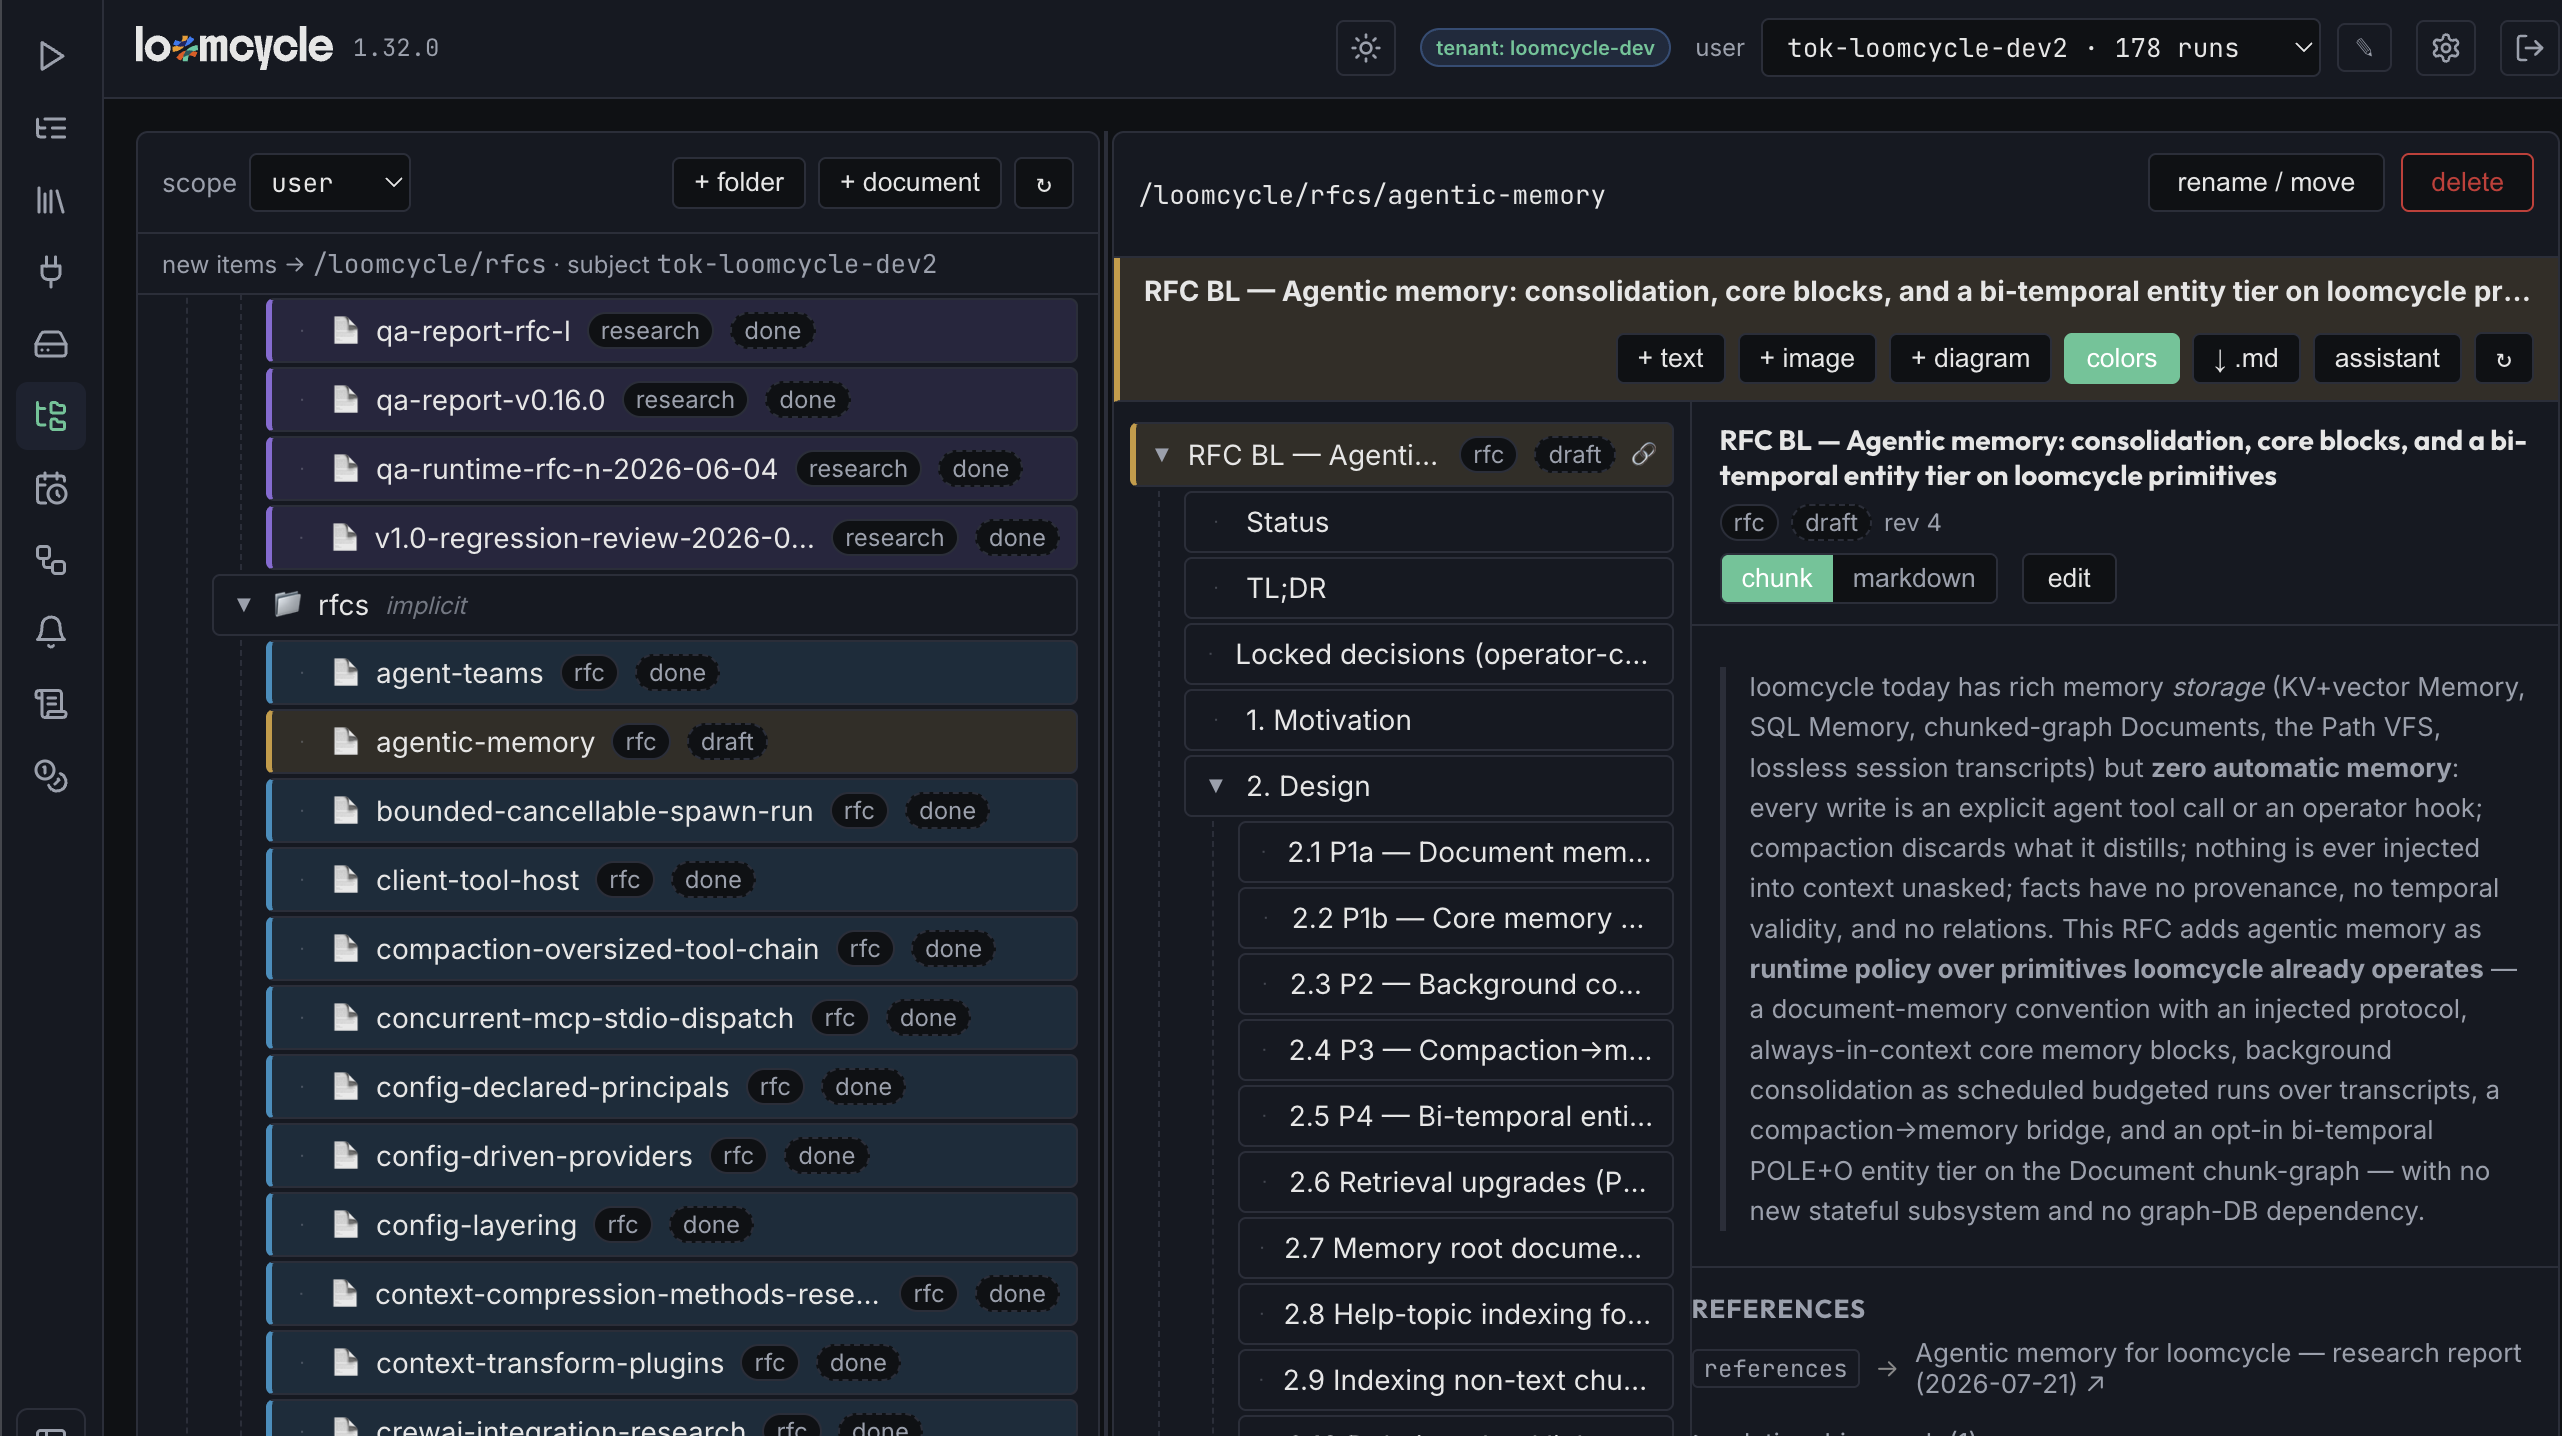Open the run (play) sidebar icon
This screenshot has height=1436, width=2562.
(51, 56)
